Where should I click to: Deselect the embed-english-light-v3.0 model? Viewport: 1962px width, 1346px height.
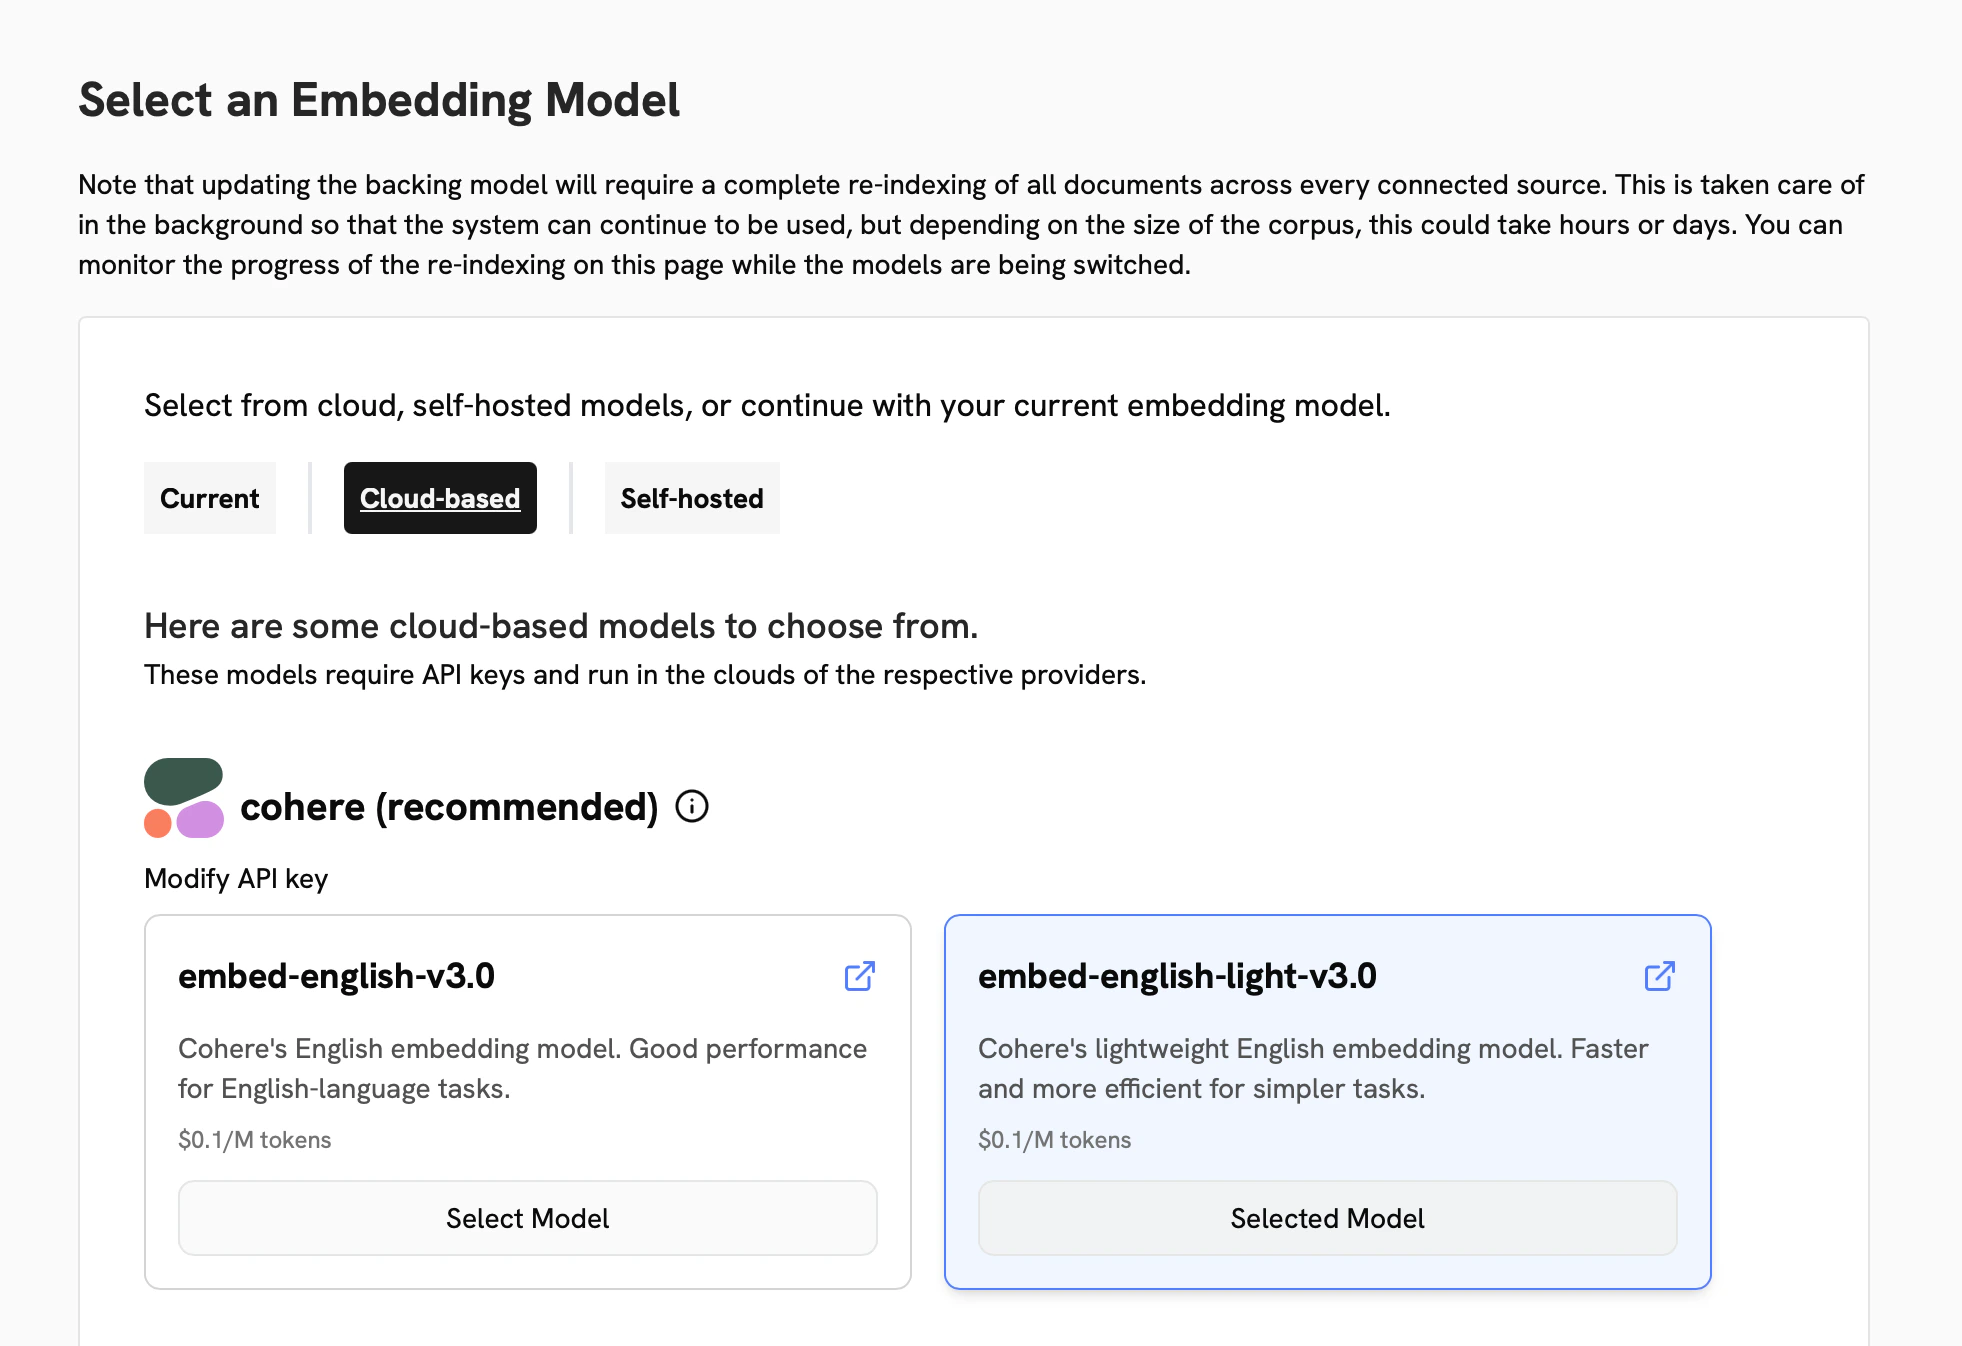coord(1326,1218)
